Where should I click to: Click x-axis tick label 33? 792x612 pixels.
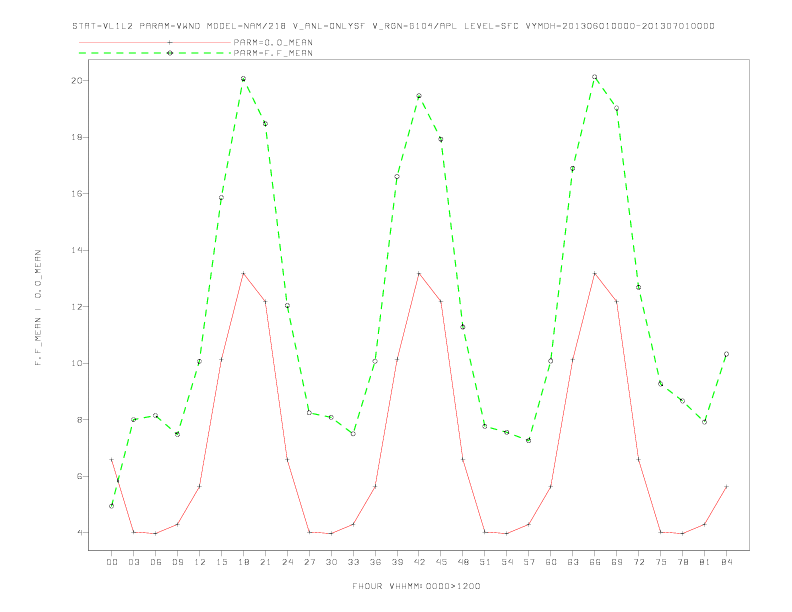pos(353,562)
